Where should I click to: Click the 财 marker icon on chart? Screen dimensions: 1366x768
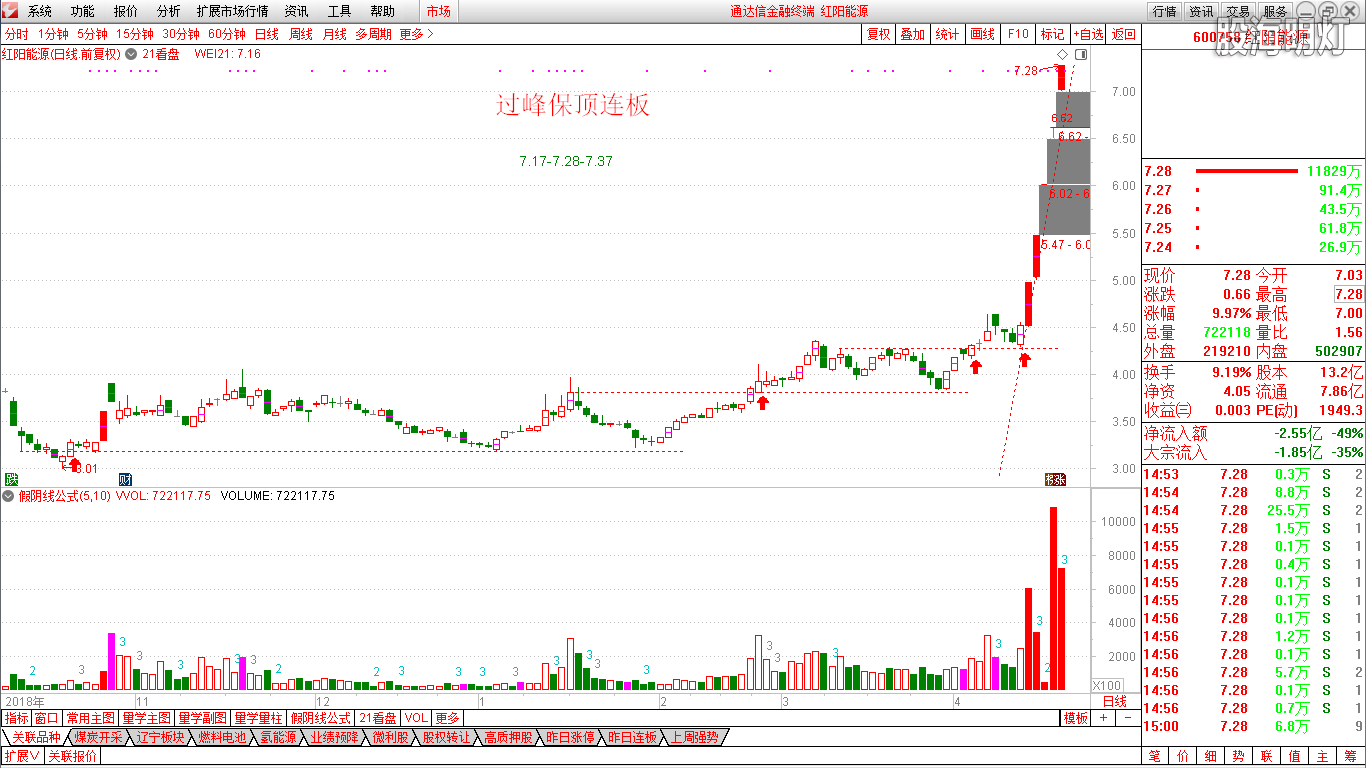[x=125, y=479]
